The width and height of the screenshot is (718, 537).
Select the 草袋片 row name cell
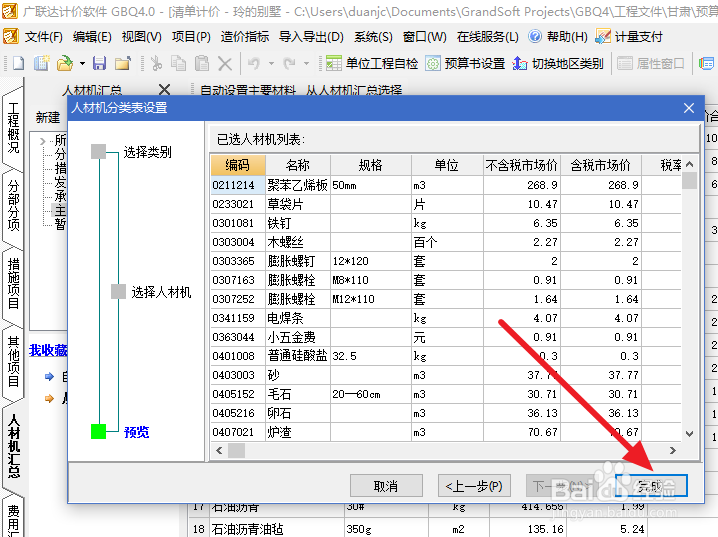[x=298, y=204]
